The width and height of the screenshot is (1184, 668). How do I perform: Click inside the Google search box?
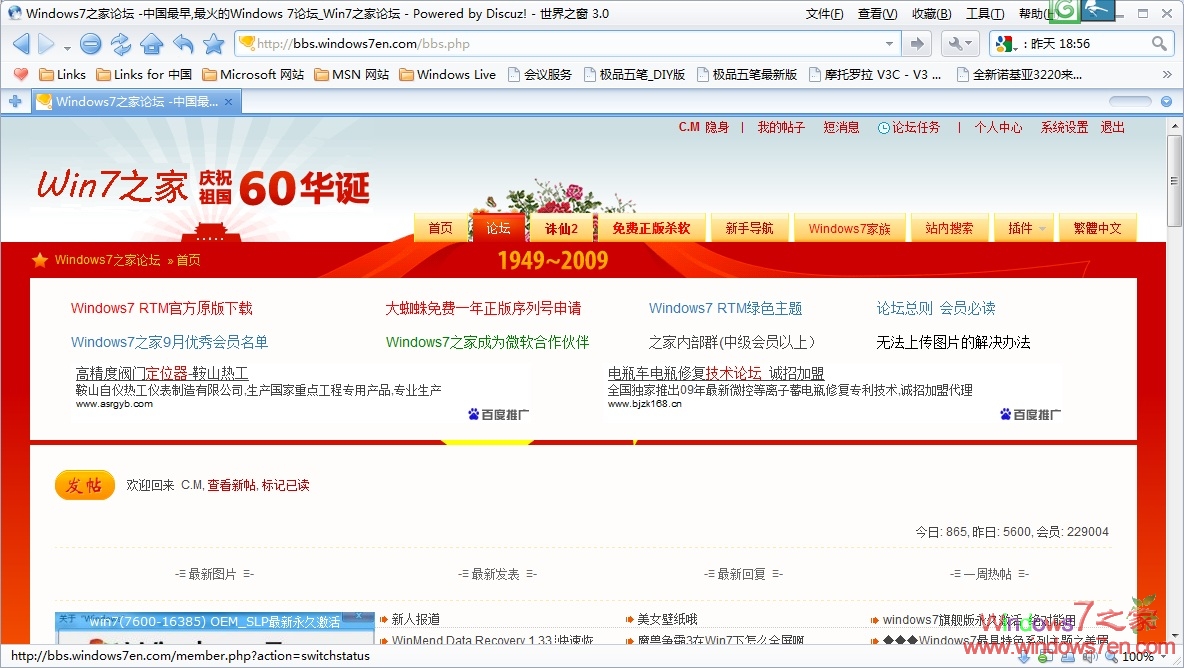coord(1085,44)
